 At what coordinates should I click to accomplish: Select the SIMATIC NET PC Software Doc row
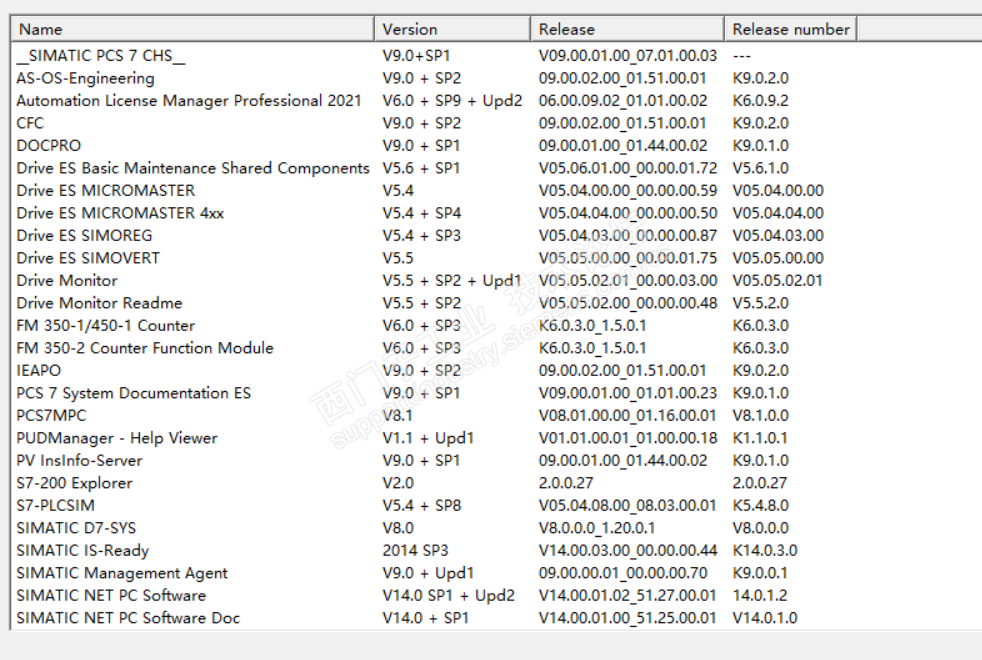click(x=128, y=618)
